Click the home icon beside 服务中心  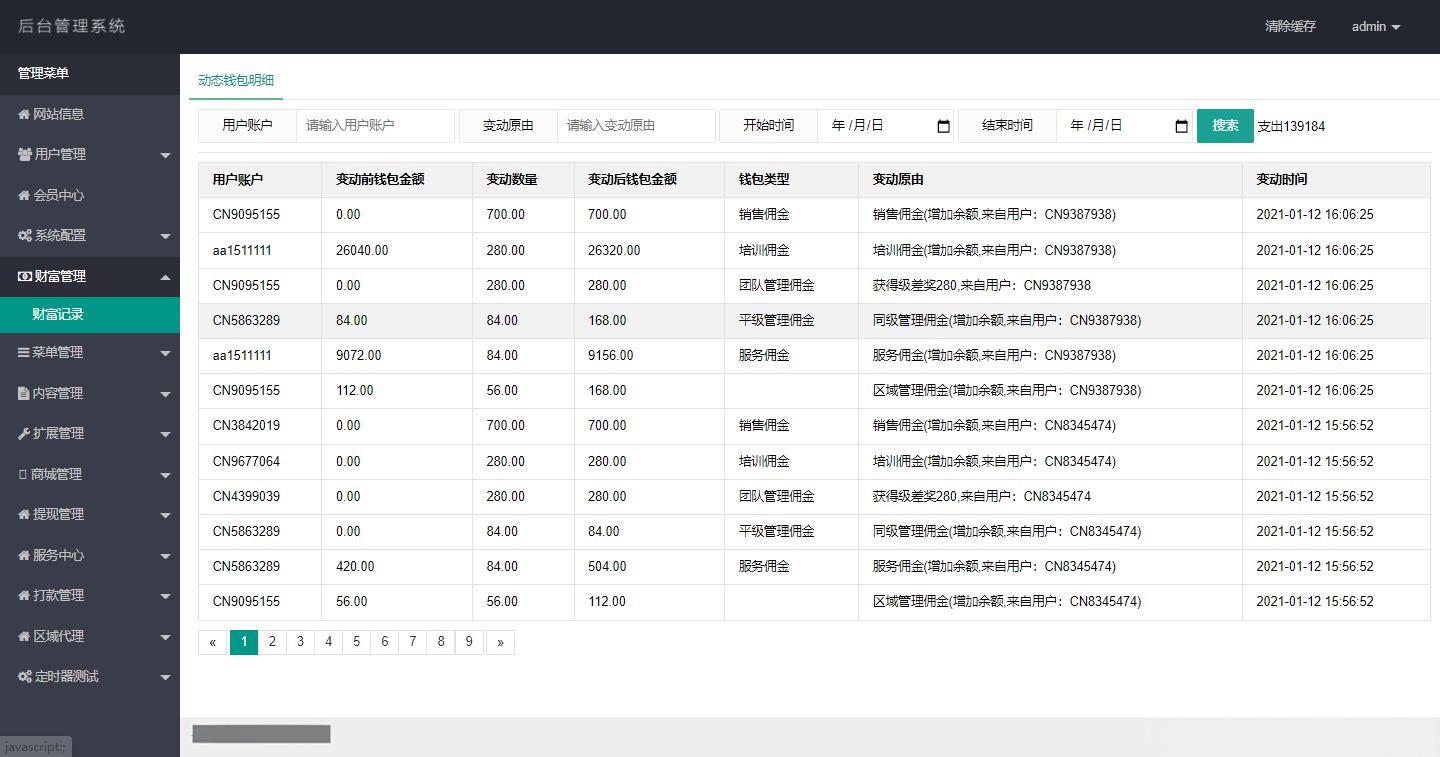(24, 555)
